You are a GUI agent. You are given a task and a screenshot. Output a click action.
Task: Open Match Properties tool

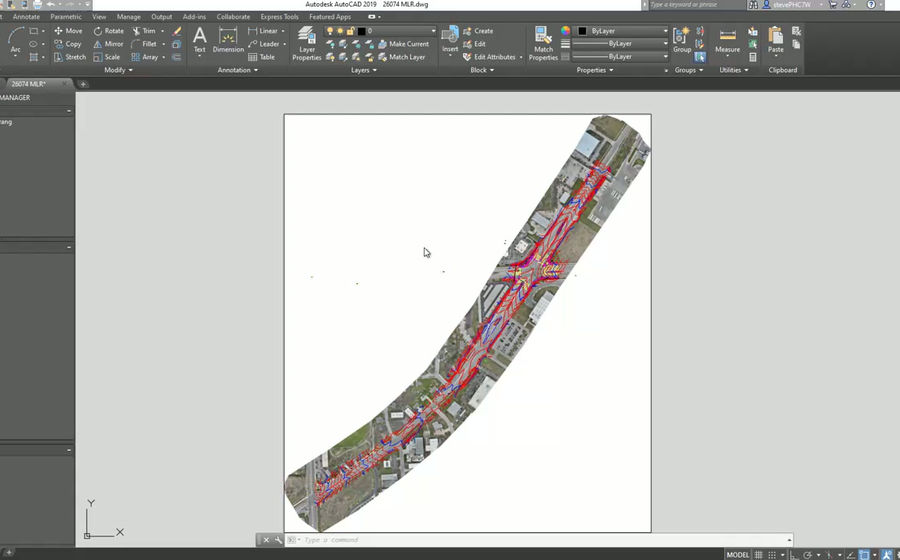tap(543, 44)
